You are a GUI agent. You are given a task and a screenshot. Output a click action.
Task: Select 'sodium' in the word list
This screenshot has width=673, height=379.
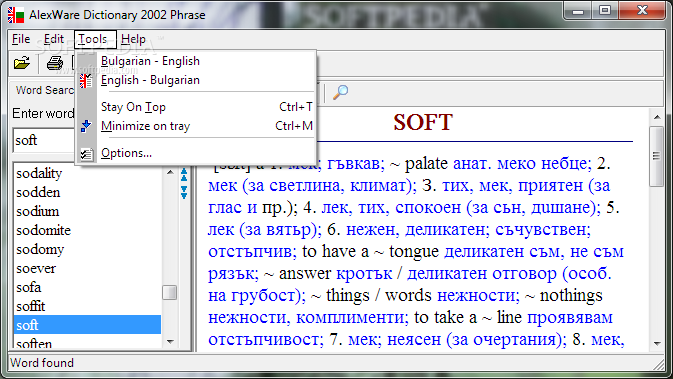tap(88, 211)
